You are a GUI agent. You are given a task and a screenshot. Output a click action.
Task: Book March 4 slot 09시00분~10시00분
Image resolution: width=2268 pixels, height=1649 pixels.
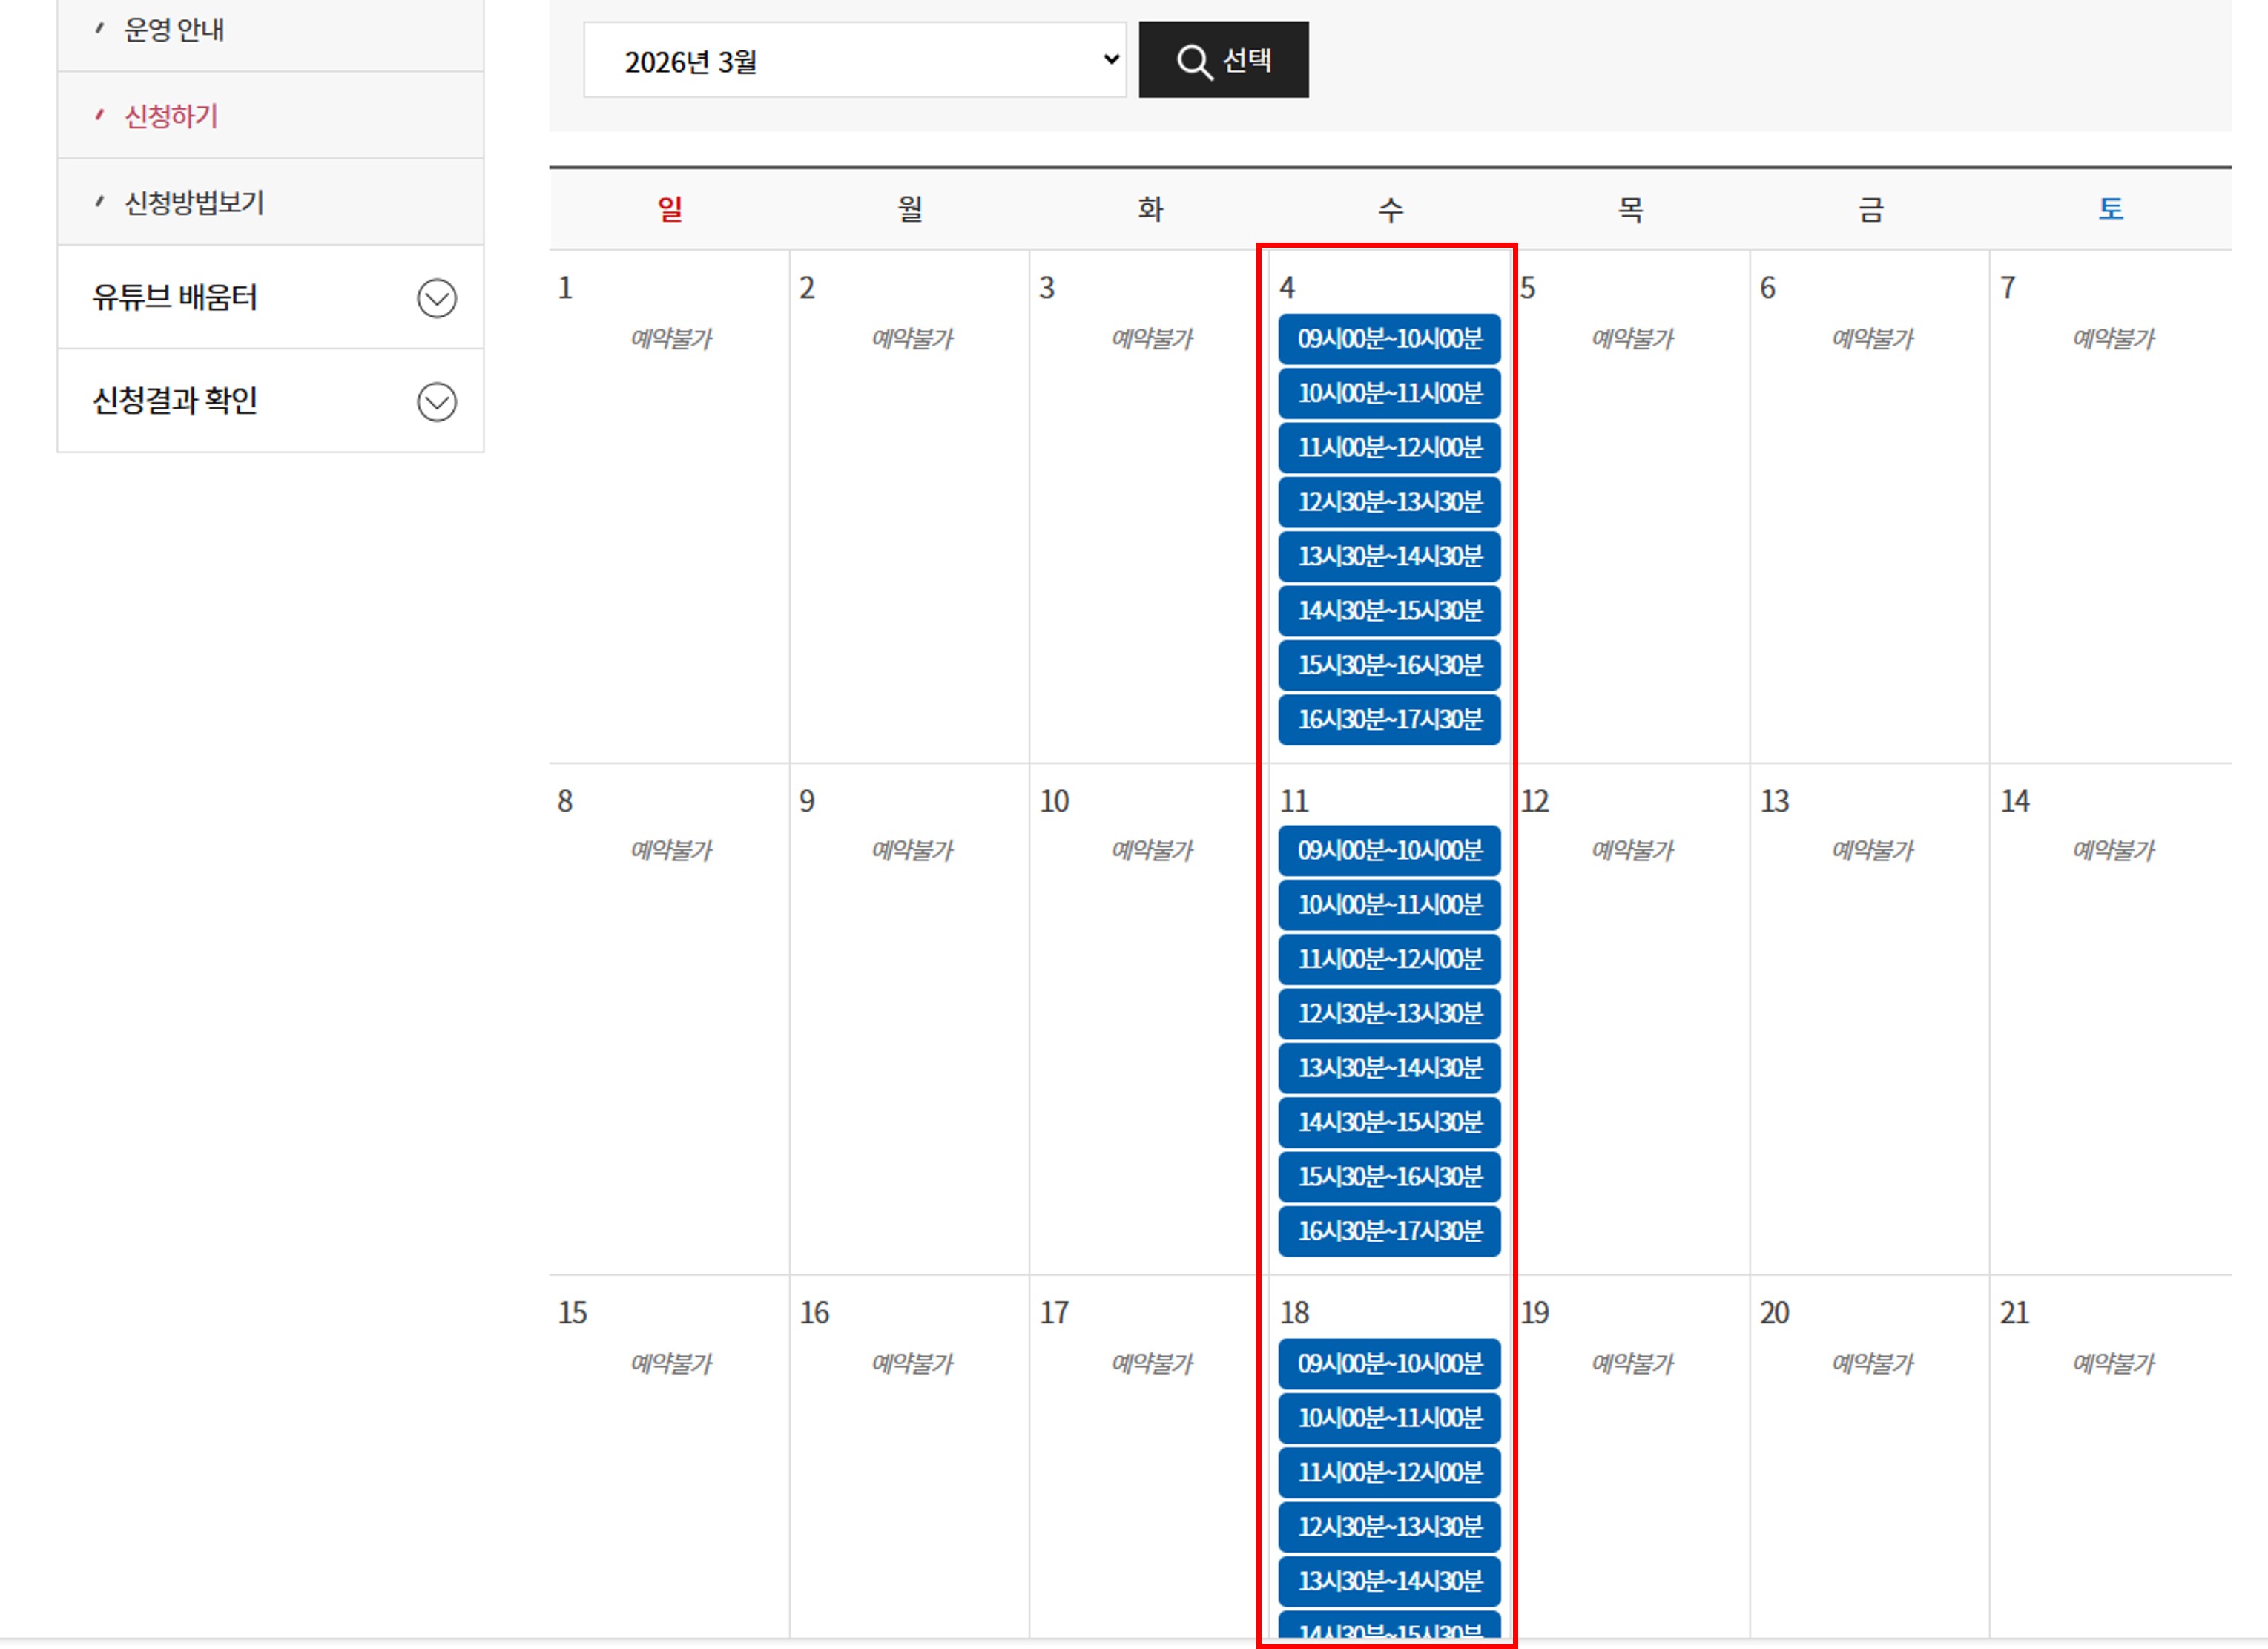pyautogui.click(x=1388, y=339)
